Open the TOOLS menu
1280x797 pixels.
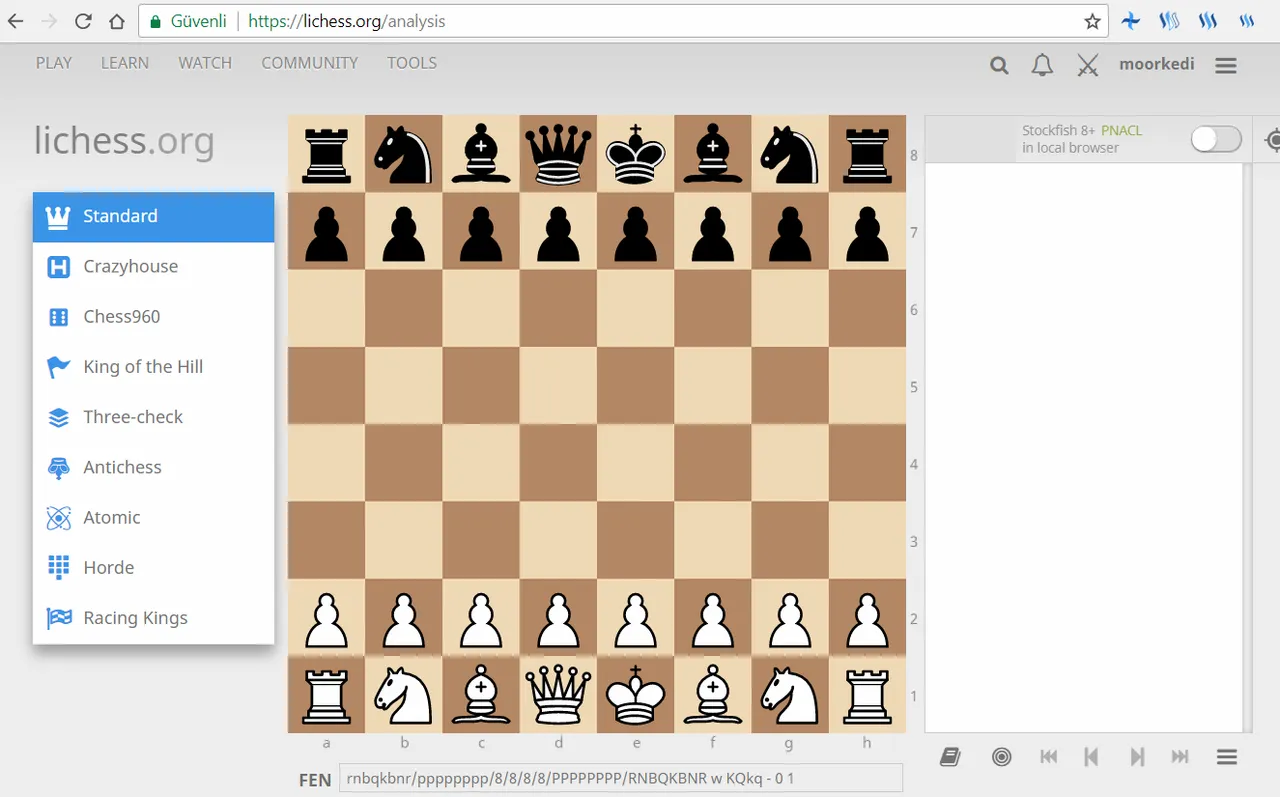(412, 63)
